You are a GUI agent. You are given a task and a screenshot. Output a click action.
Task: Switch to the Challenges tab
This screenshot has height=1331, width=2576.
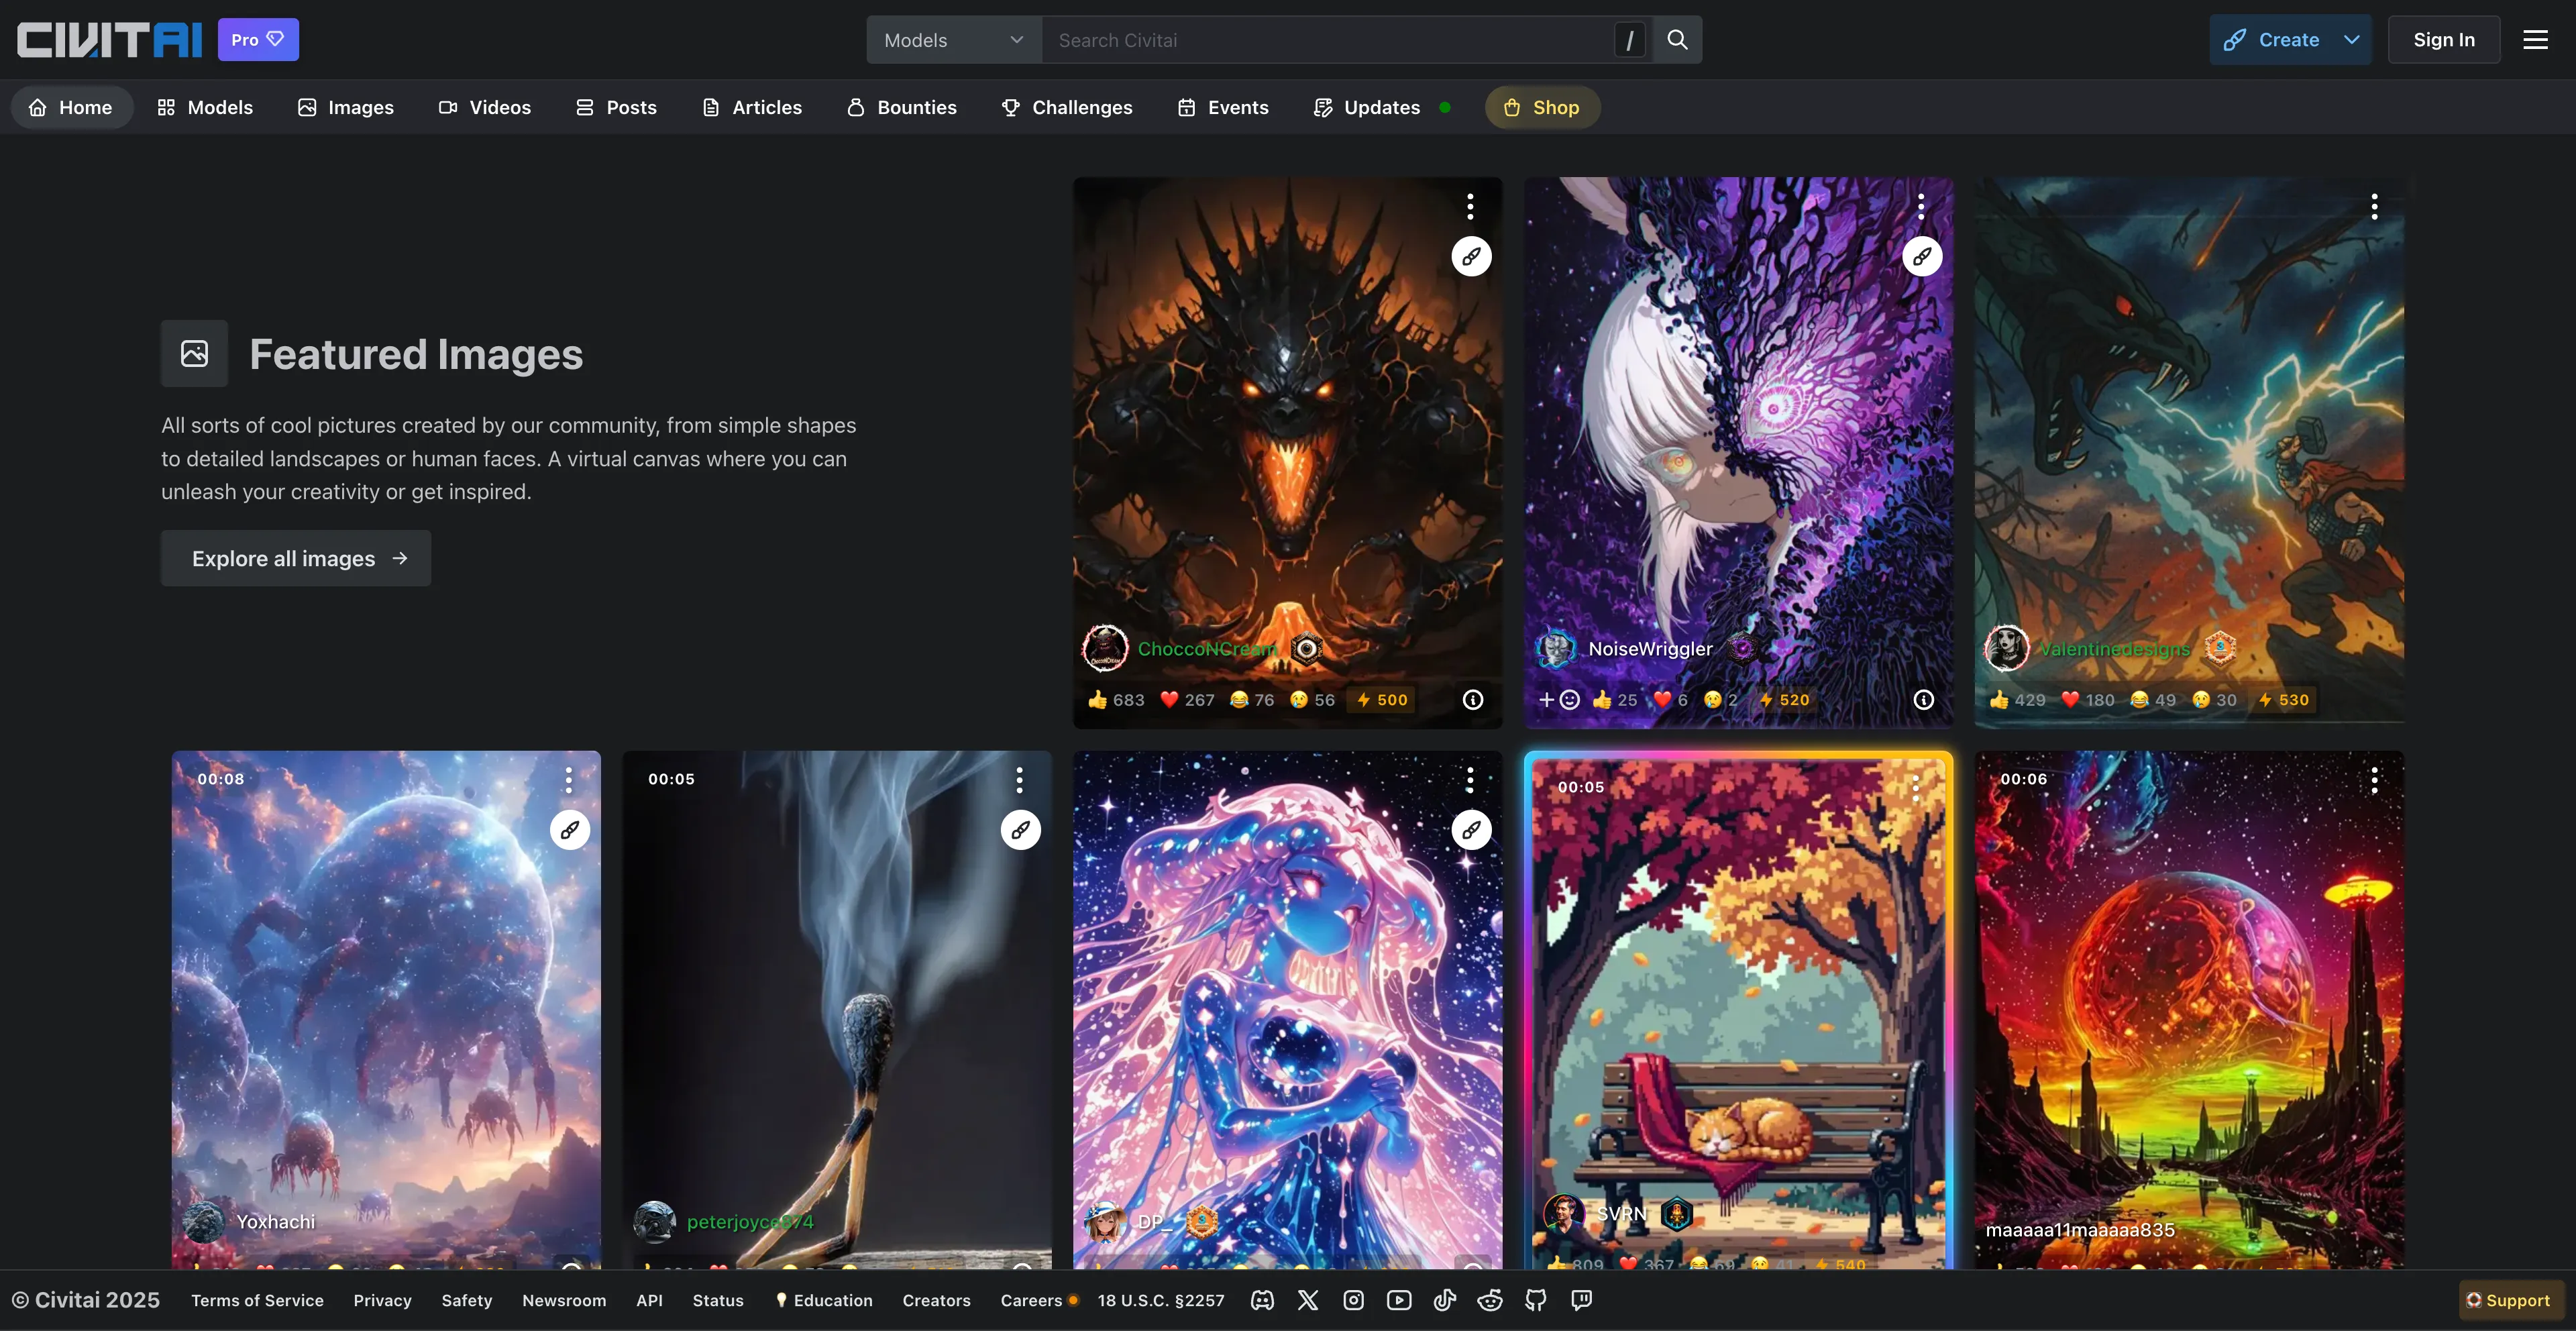point(1067,107)
